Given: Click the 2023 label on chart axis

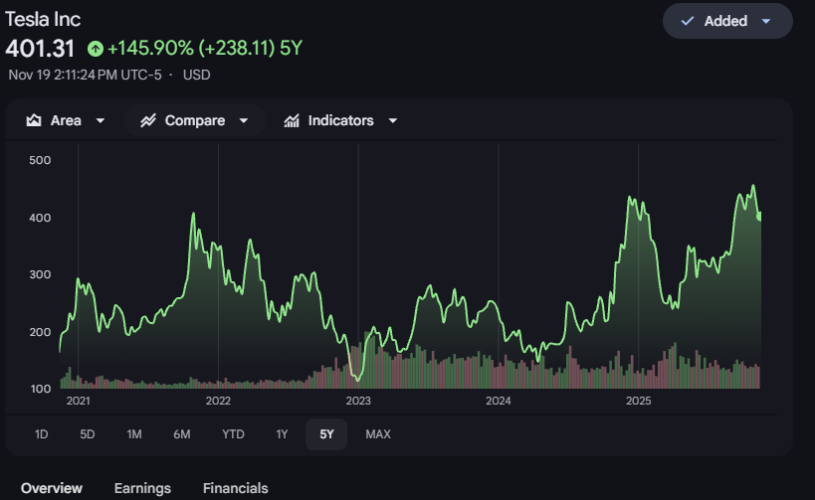Looking at the screenshot, I should coord(358,401).
